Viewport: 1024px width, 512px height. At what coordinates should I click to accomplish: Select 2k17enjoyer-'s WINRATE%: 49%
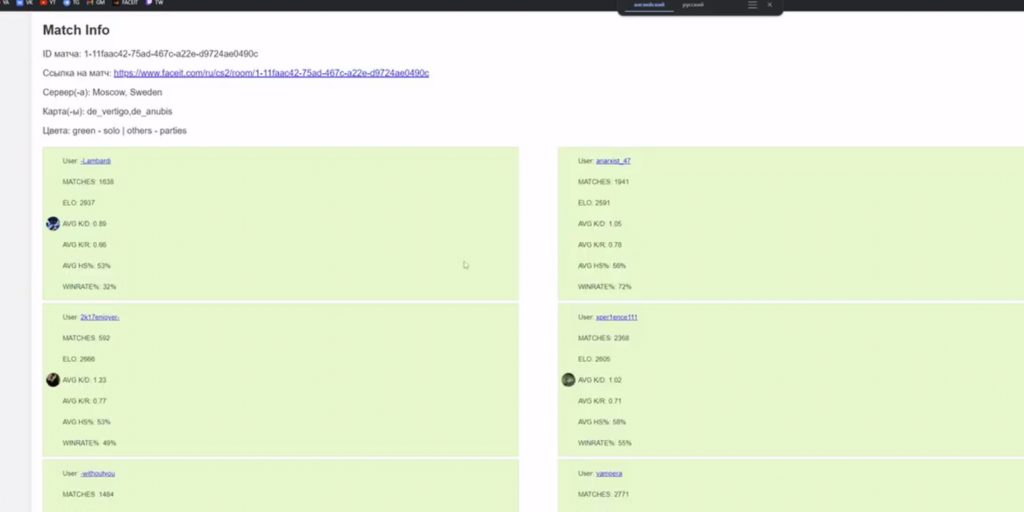click(89, 443)
